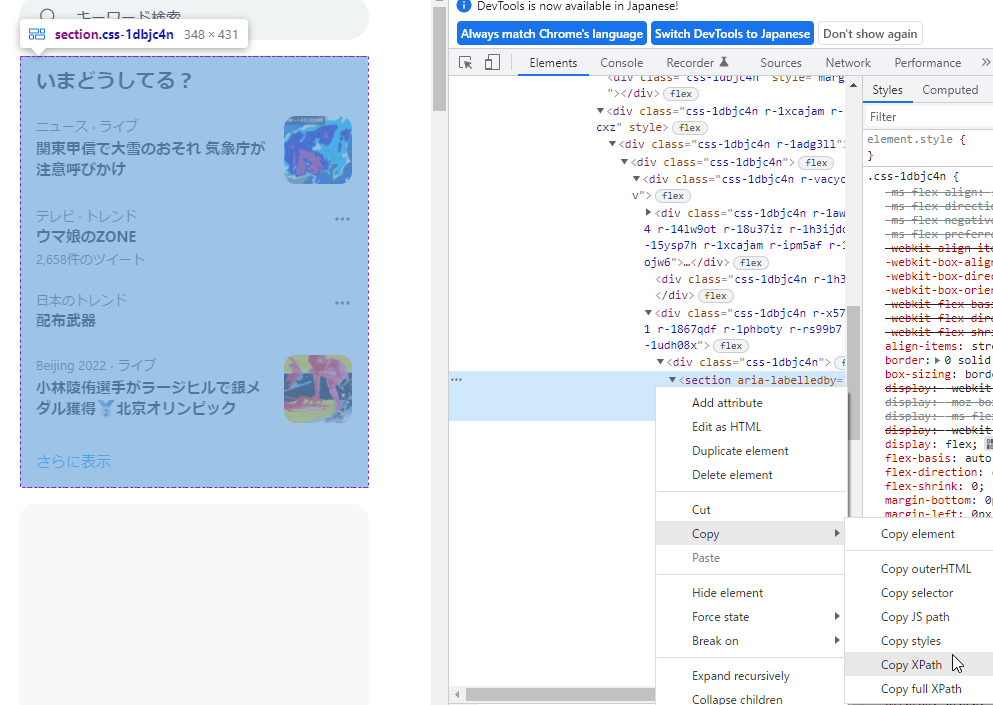Click the horizontal scrollbar left arrow
Image resolution: width=993 pixels, height=705 pixels.
[457, 694]
